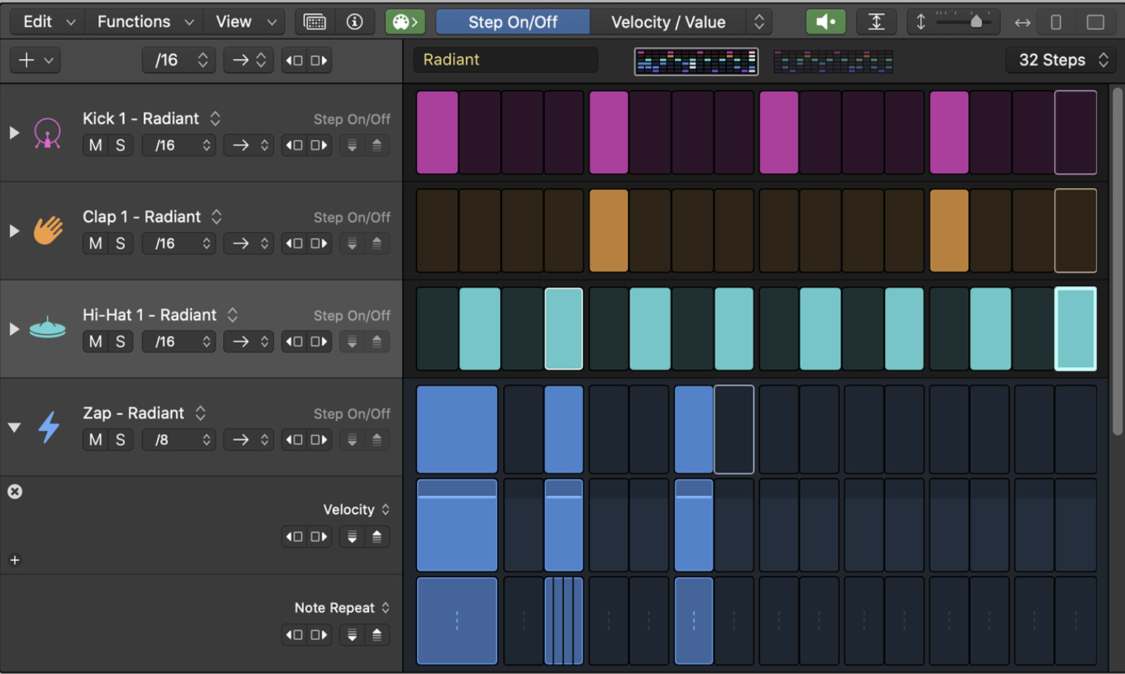This screenshot has width=1125, height=674.
Task: Mute the Clap 1 row
Action: (95, 243)
